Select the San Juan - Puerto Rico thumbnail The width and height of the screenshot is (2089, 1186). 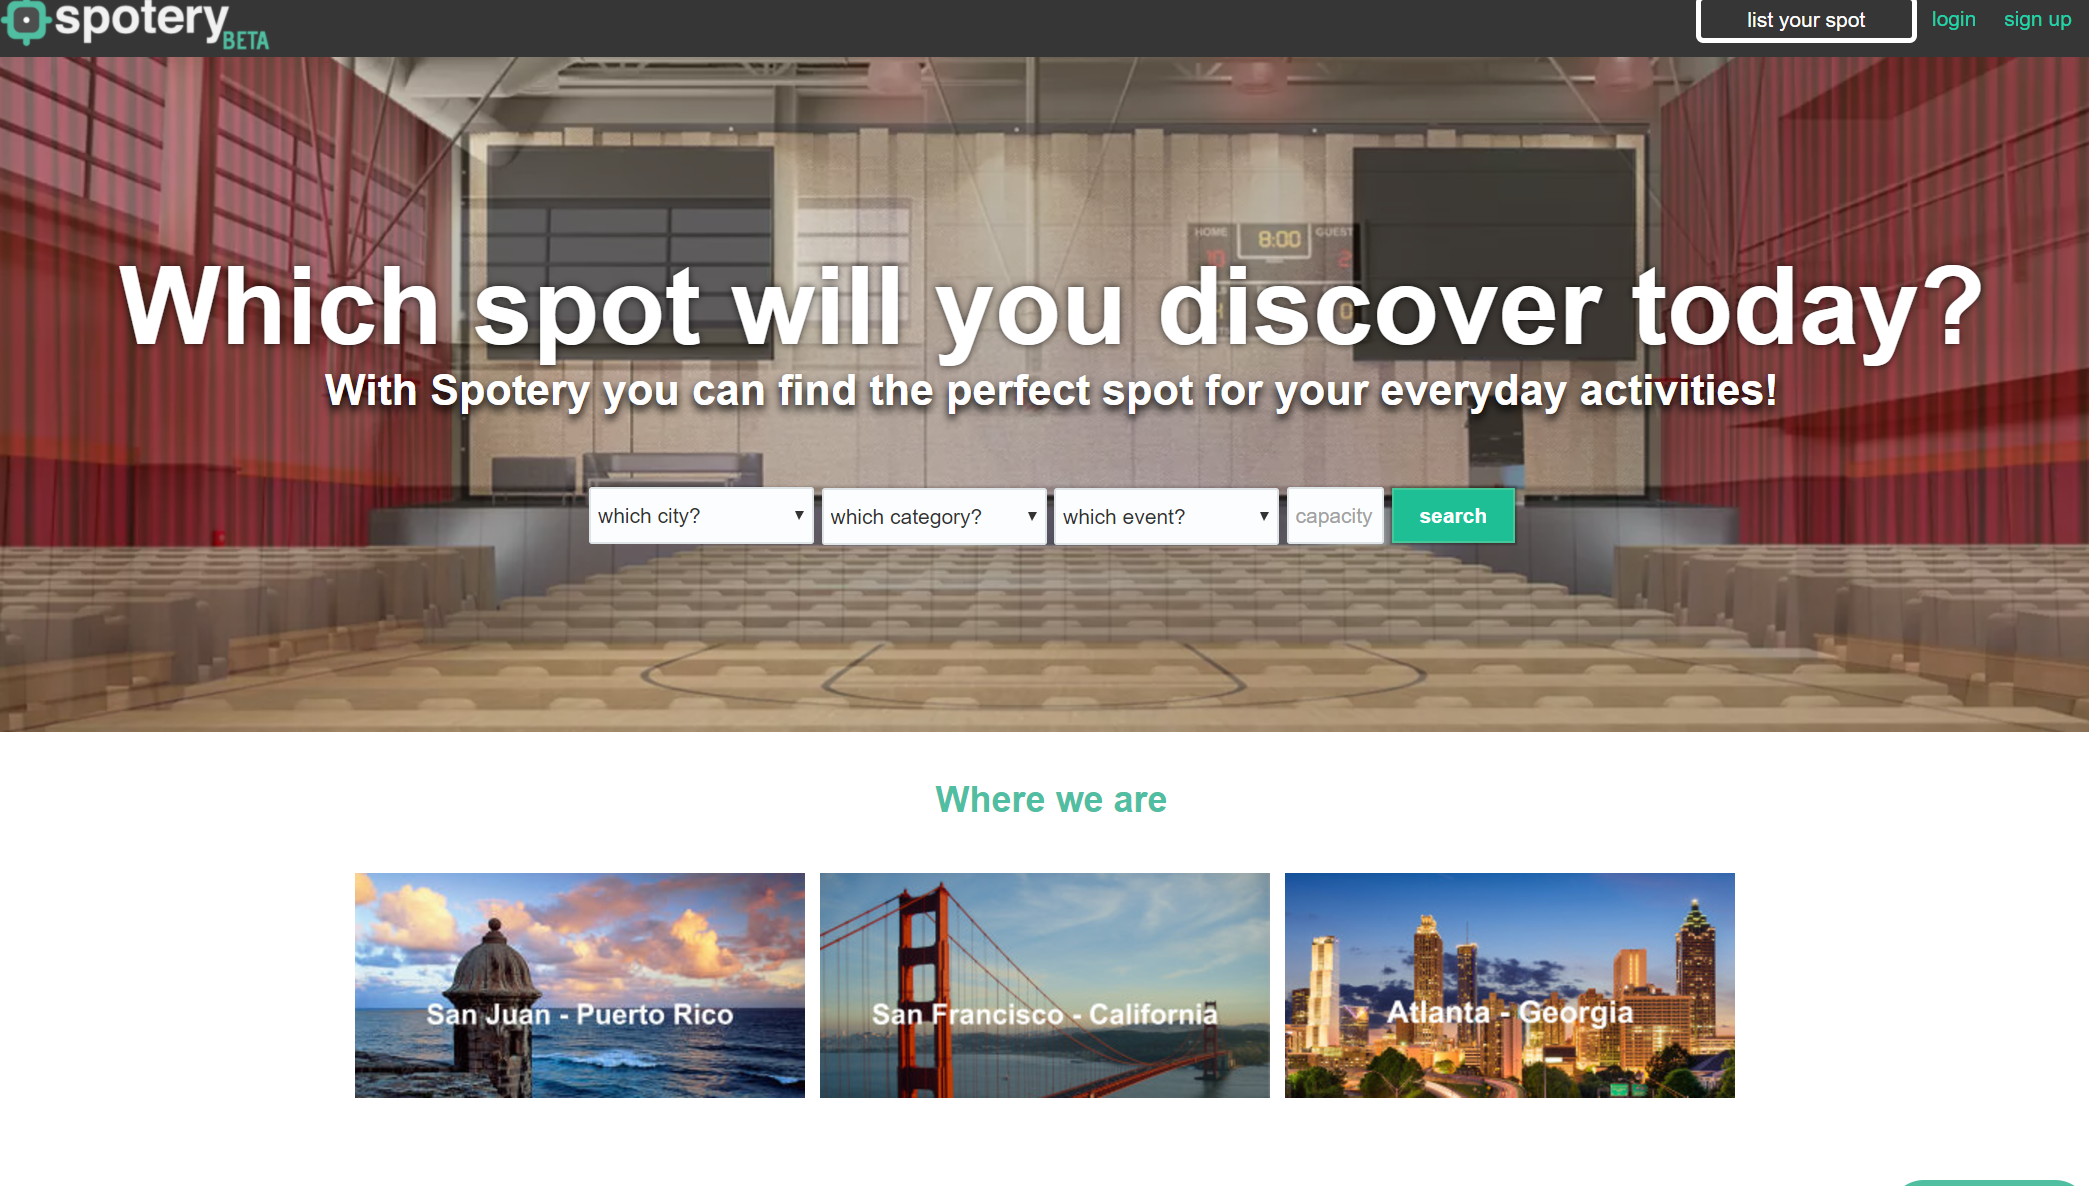[x=580, y=985]
